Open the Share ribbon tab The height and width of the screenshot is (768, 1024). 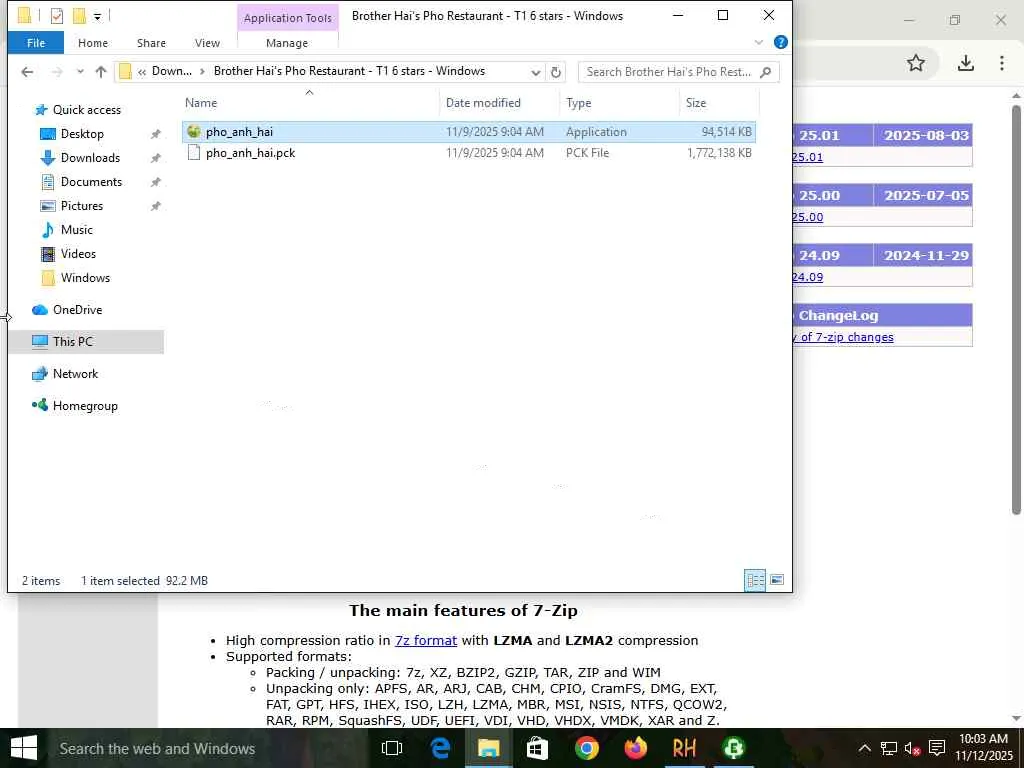click(x=151, y=43)
